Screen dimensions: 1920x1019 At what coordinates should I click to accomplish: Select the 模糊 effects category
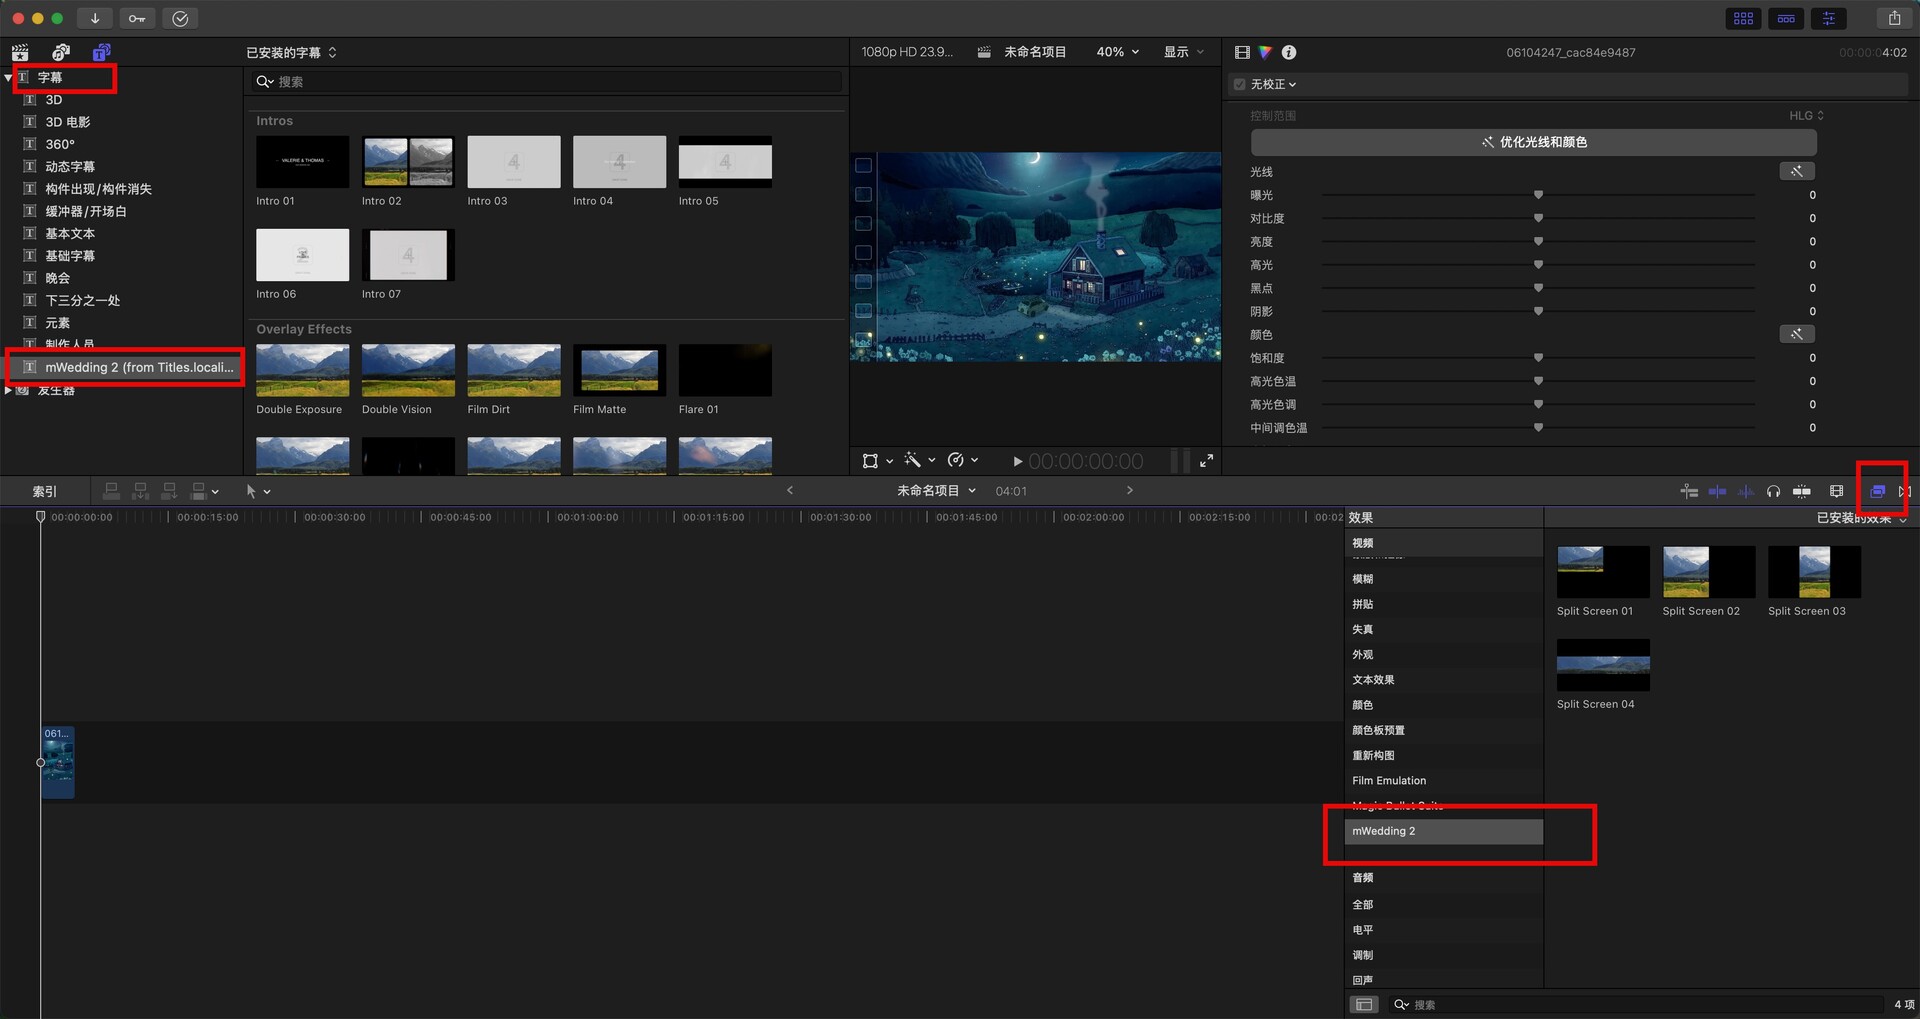click(x=1443, y=579)
